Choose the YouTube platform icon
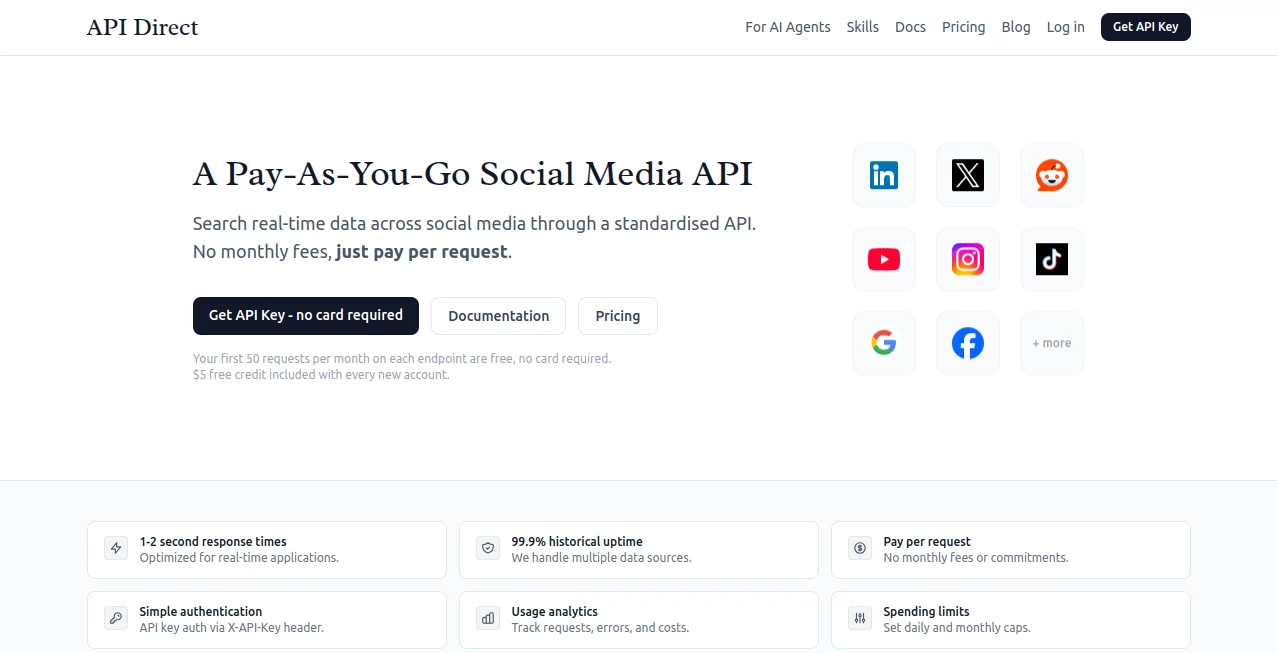 pos(884,259)
